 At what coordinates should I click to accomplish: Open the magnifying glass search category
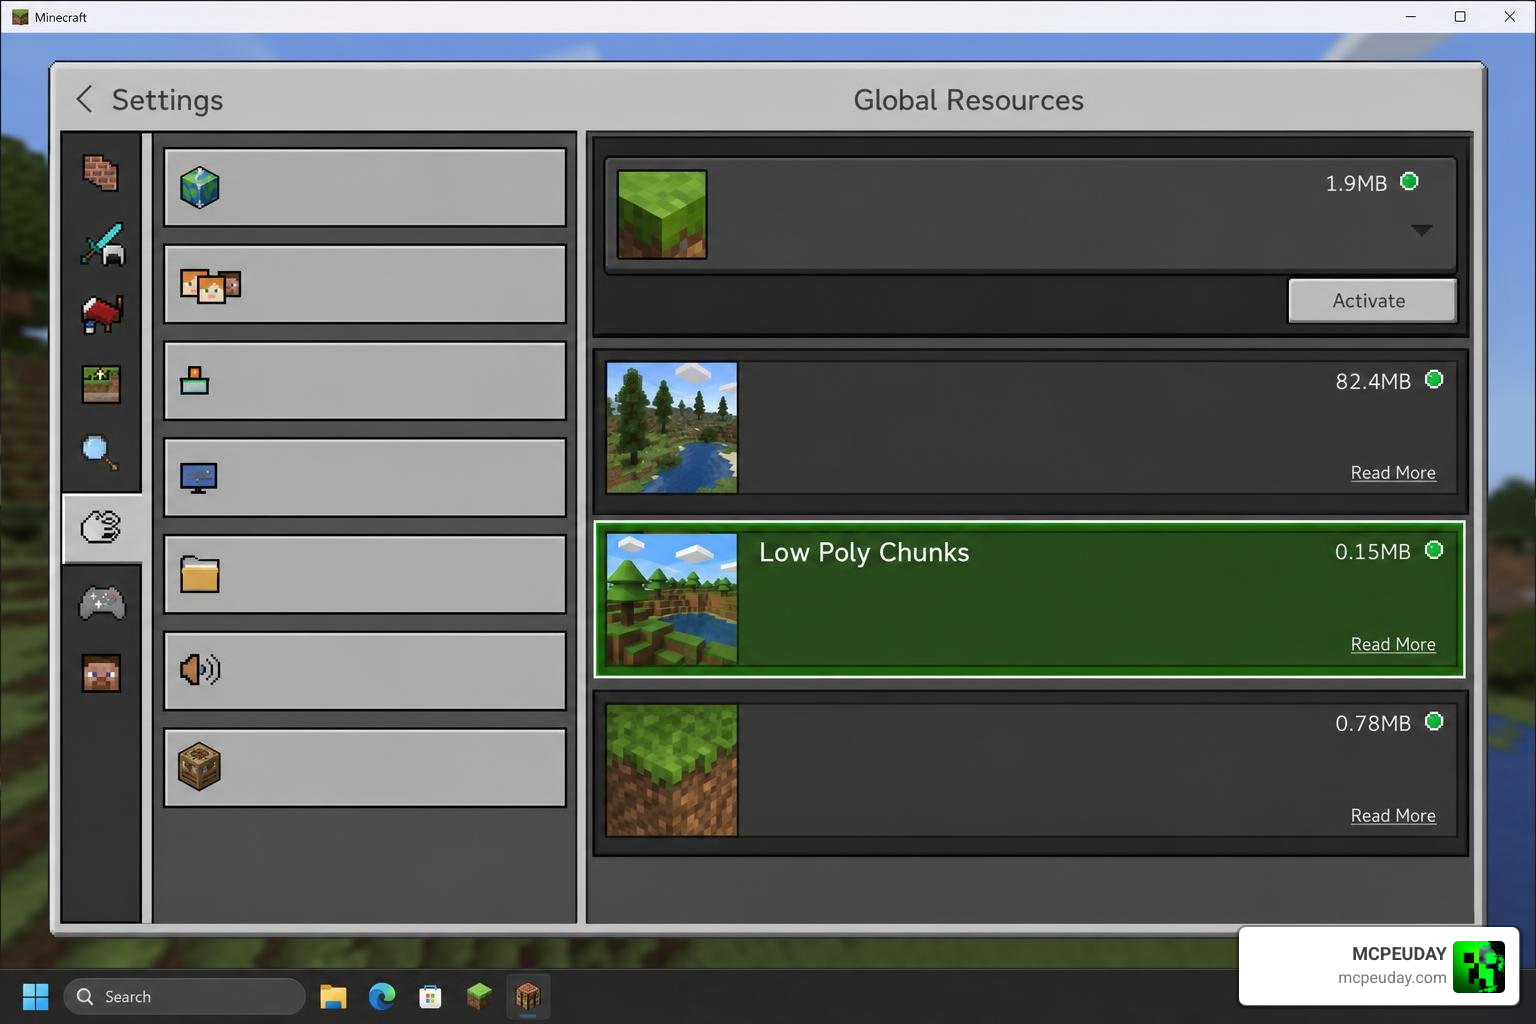tap(101, 453)
